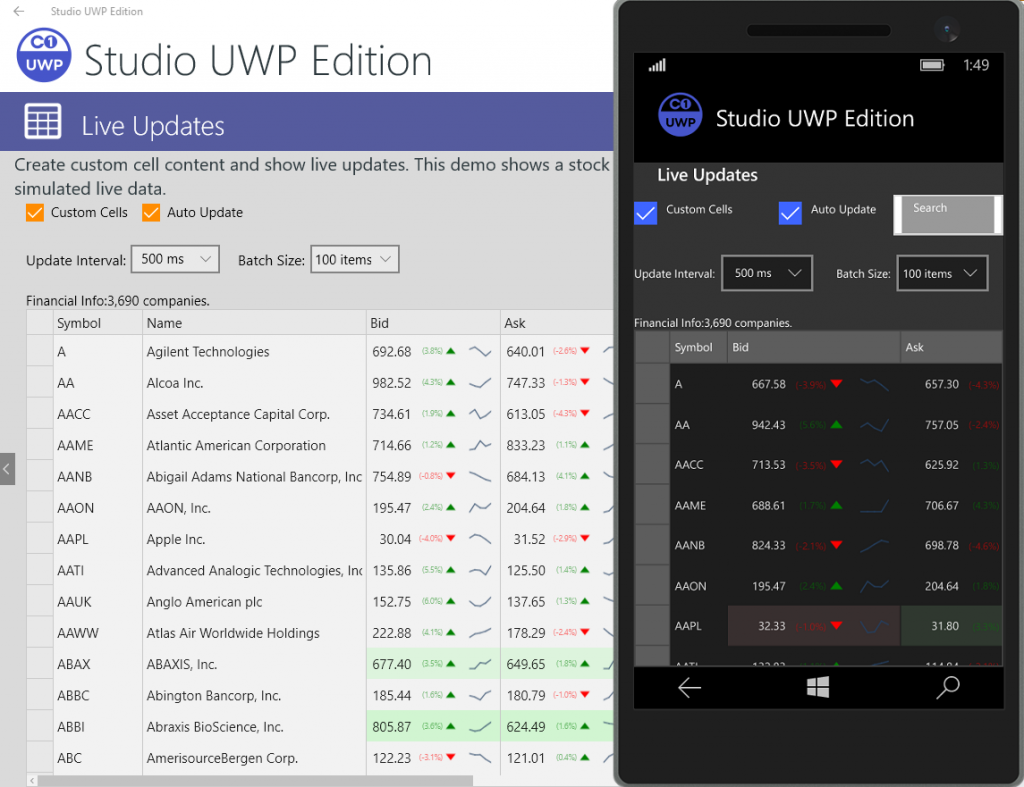1024x787 pixels.
Task: Toggle Auto Update checkbox in the desktop app
Action: click(151, 213)
